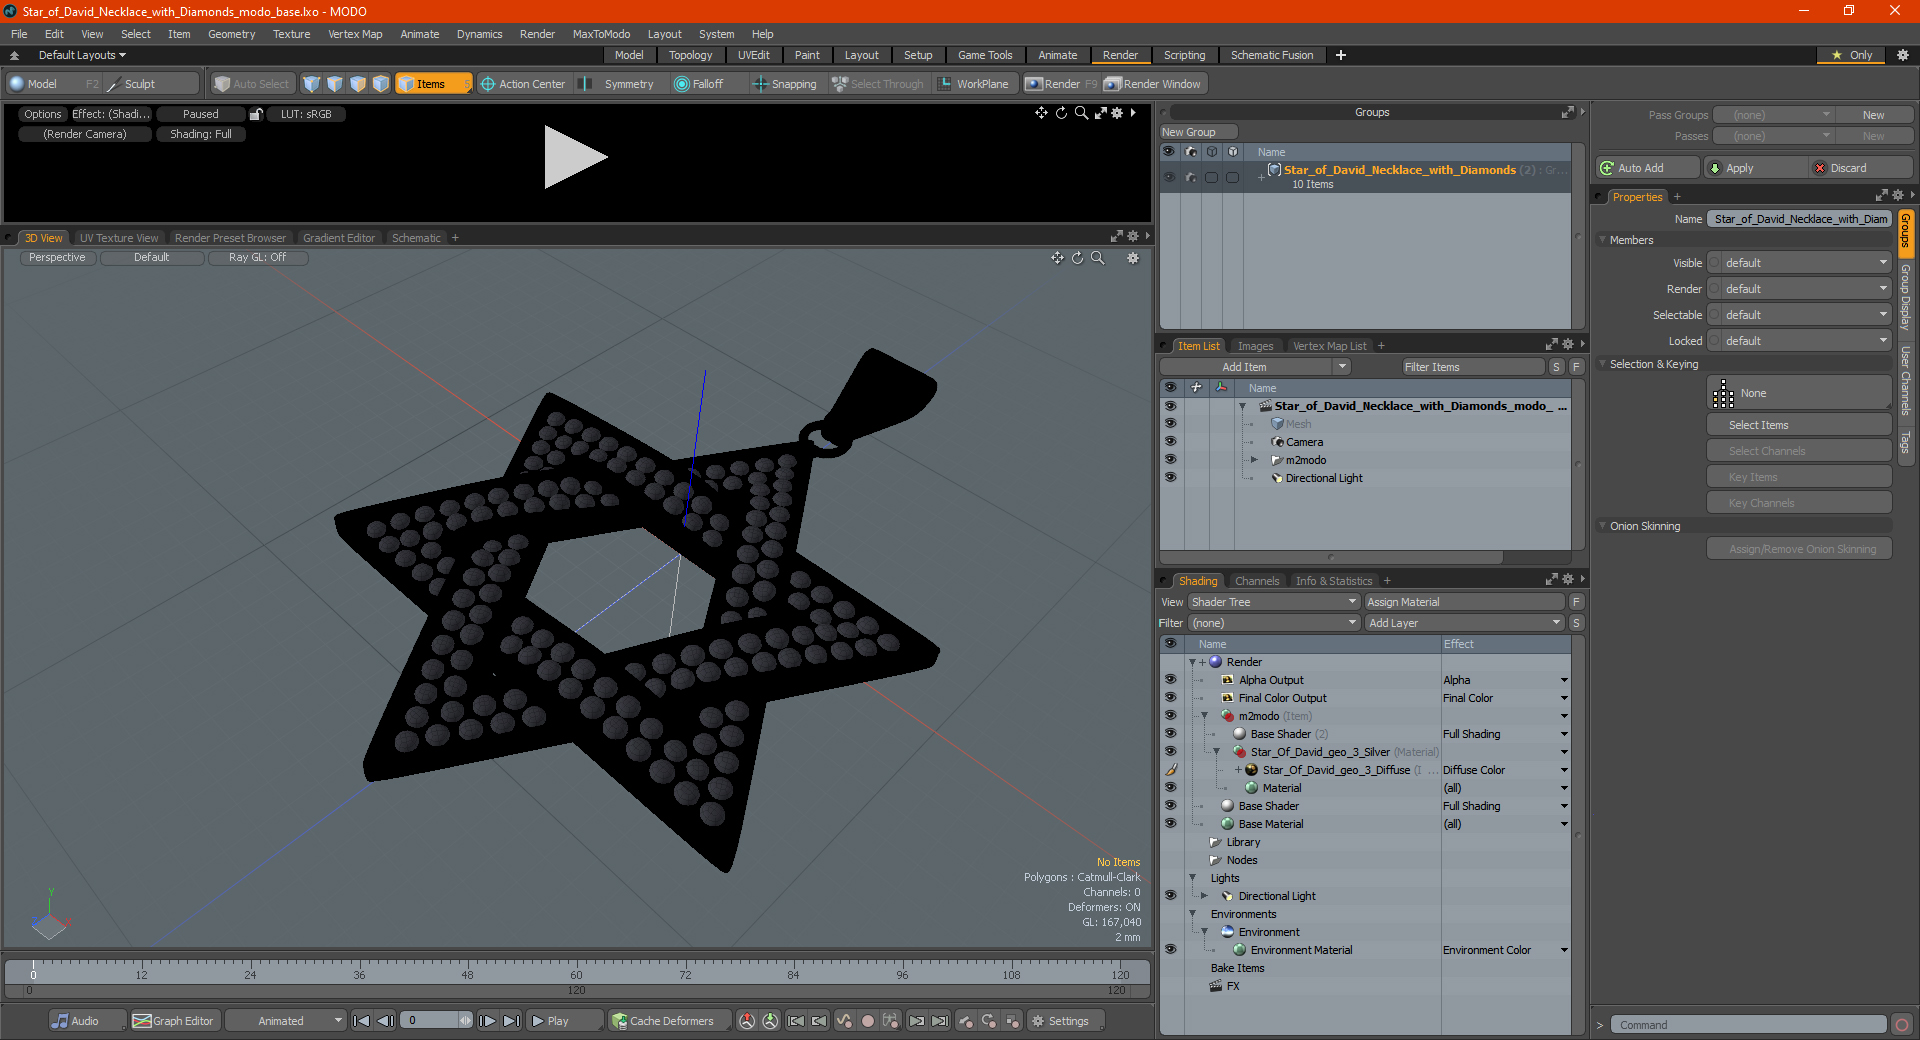Image resolution: width=1920 pixels, height=1040 pixels.
Task: Open the Geometry menu
Action: click(231, 34)
